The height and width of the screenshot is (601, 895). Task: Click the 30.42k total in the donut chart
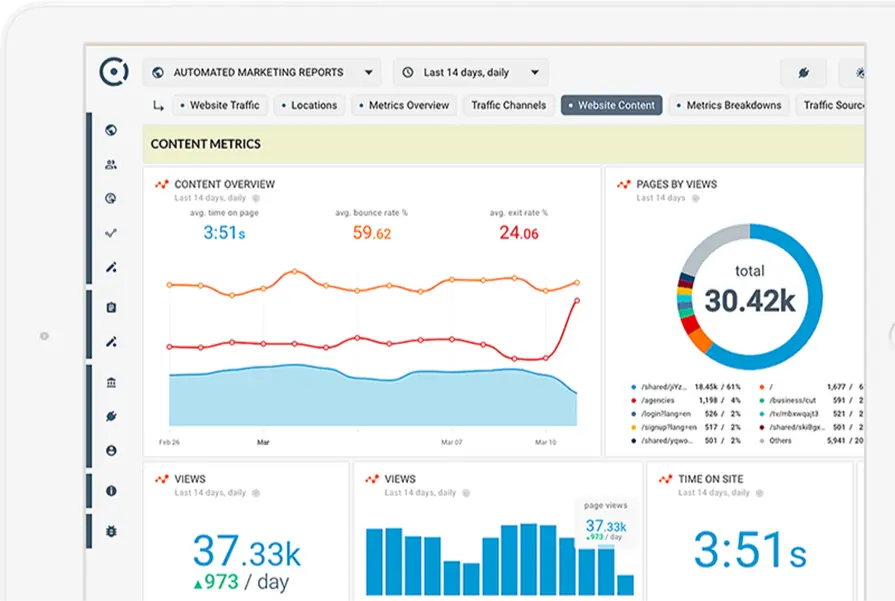750,301
